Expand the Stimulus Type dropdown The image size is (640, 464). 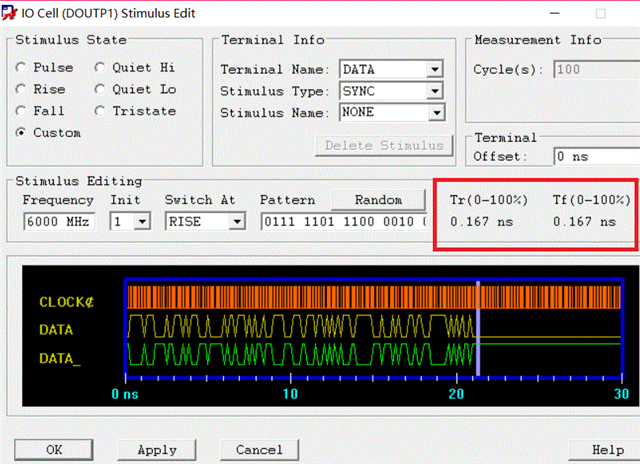434,91
